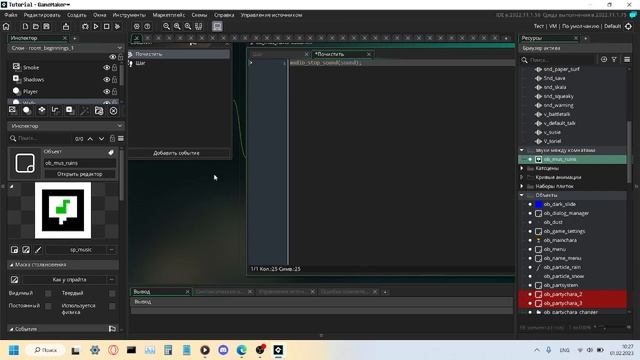The image size is (640, 360).
Task: Expand the Кривые анимации folder
Action: [x=522, y=177]
